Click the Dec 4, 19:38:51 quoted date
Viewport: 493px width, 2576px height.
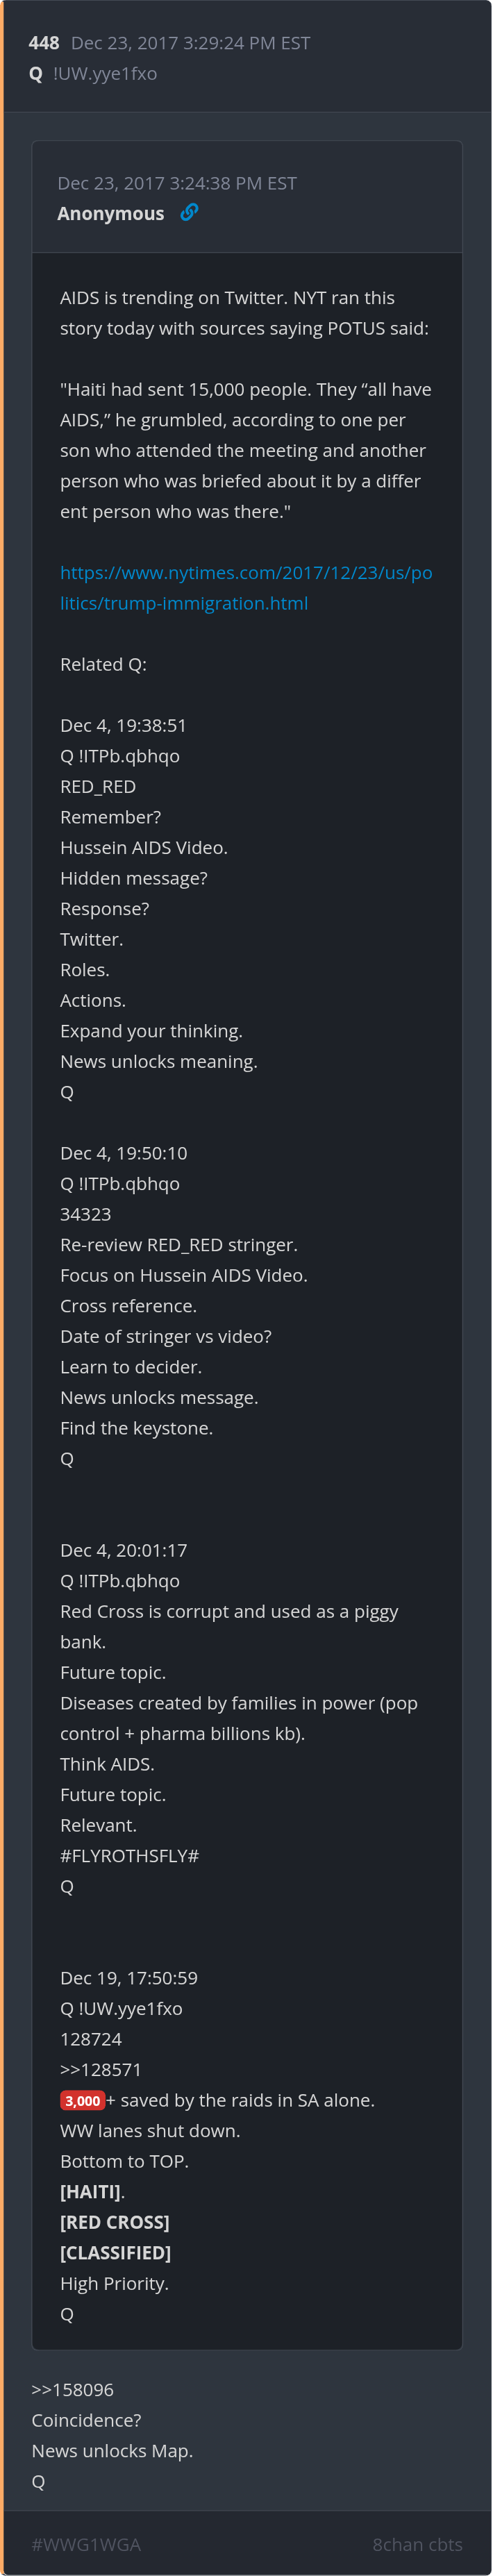click(123, 725)
